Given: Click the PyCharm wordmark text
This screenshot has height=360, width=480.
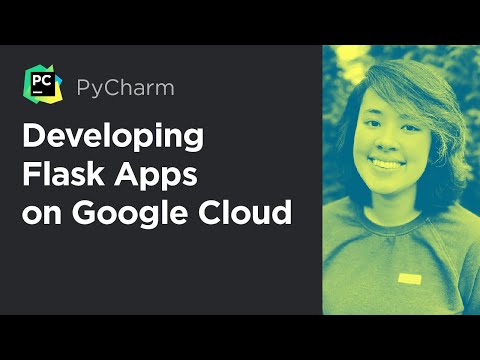Looking at the screenshot, I should point(125,88).
